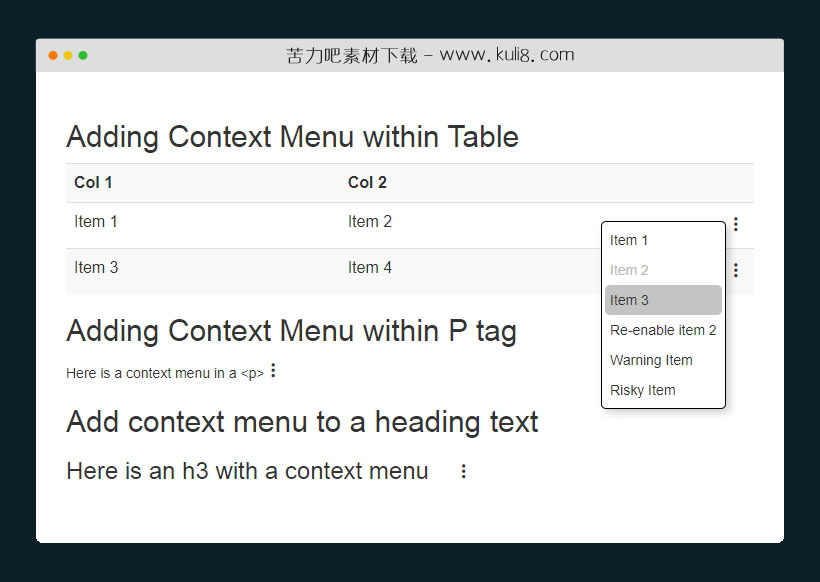Image resolution: width=820 pixels, height=582 pixels.
Task: Click the "Item 1" table cell
Action: pos(96,222)
